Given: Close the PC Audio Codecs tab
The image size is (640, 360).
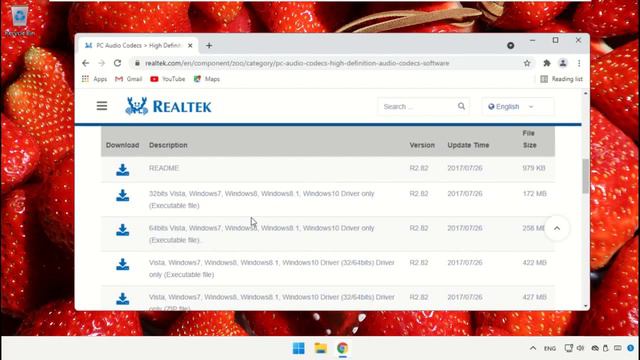Looking at the screenshot, I should point(190,46).
